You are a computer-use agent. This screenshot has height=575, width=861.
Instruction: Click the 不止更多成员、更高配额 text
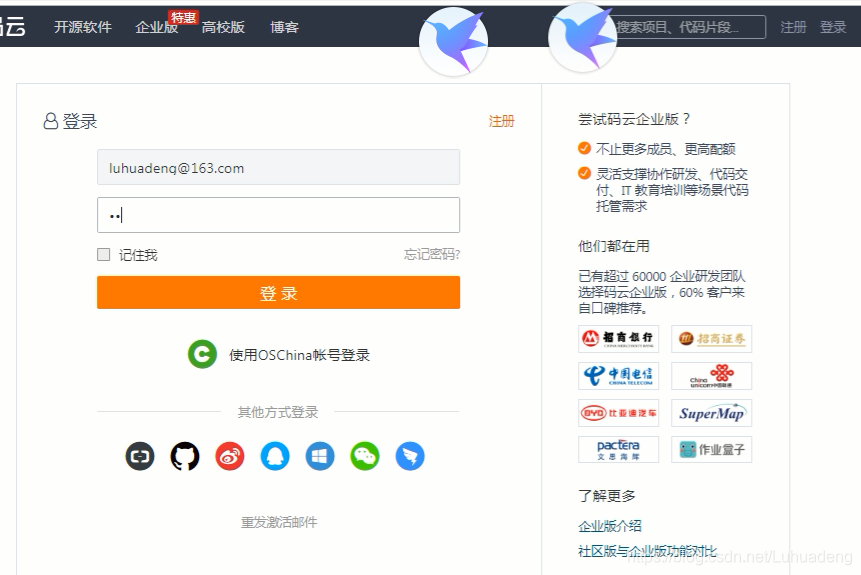tap(666, 149)
